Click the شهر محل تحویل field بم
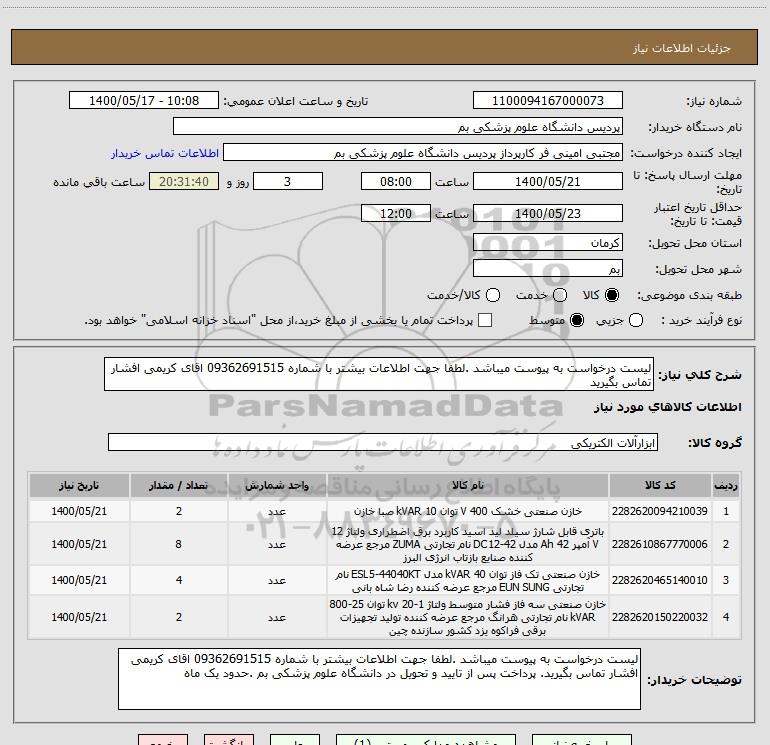 coord(548,269)
